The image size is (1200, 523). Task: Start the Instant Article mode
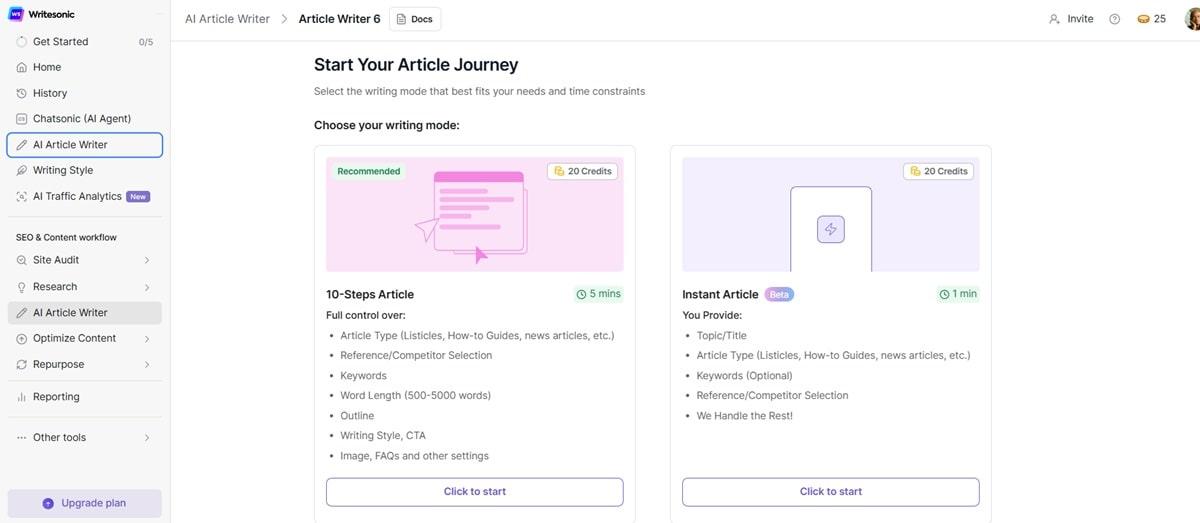pyautogui.click(x=831, y=492)
